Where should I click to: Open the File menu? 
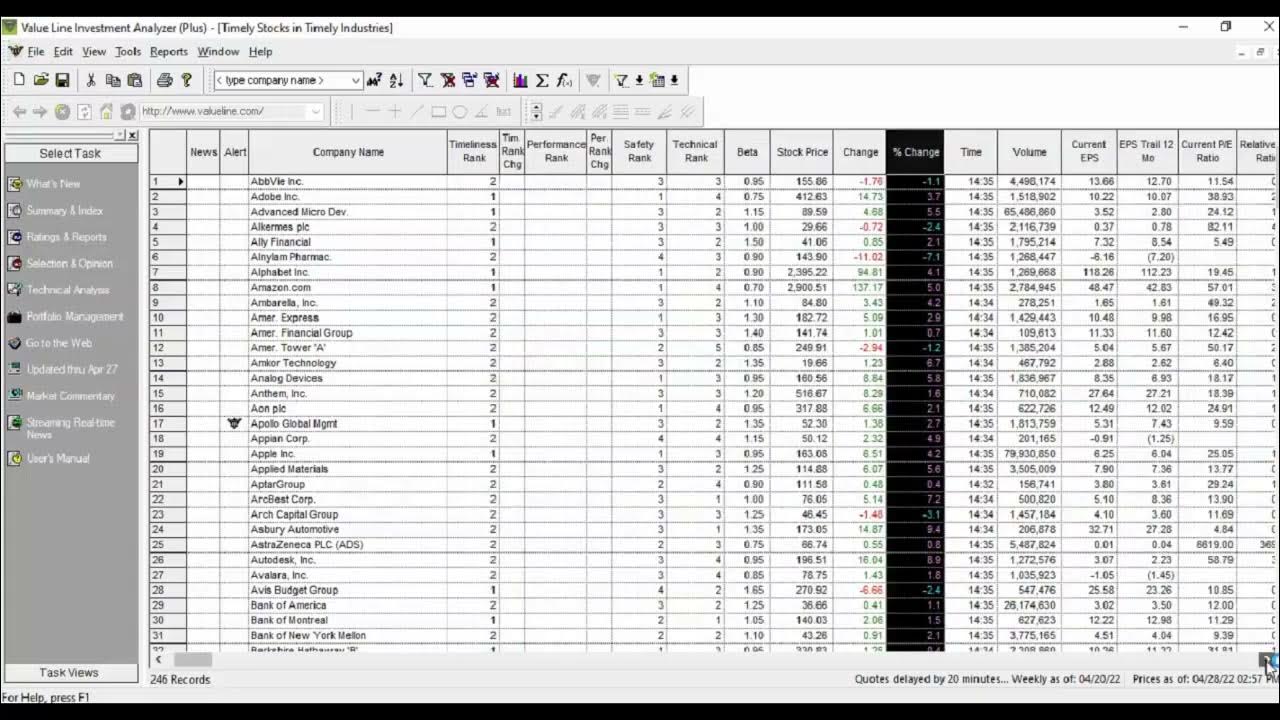36,52
